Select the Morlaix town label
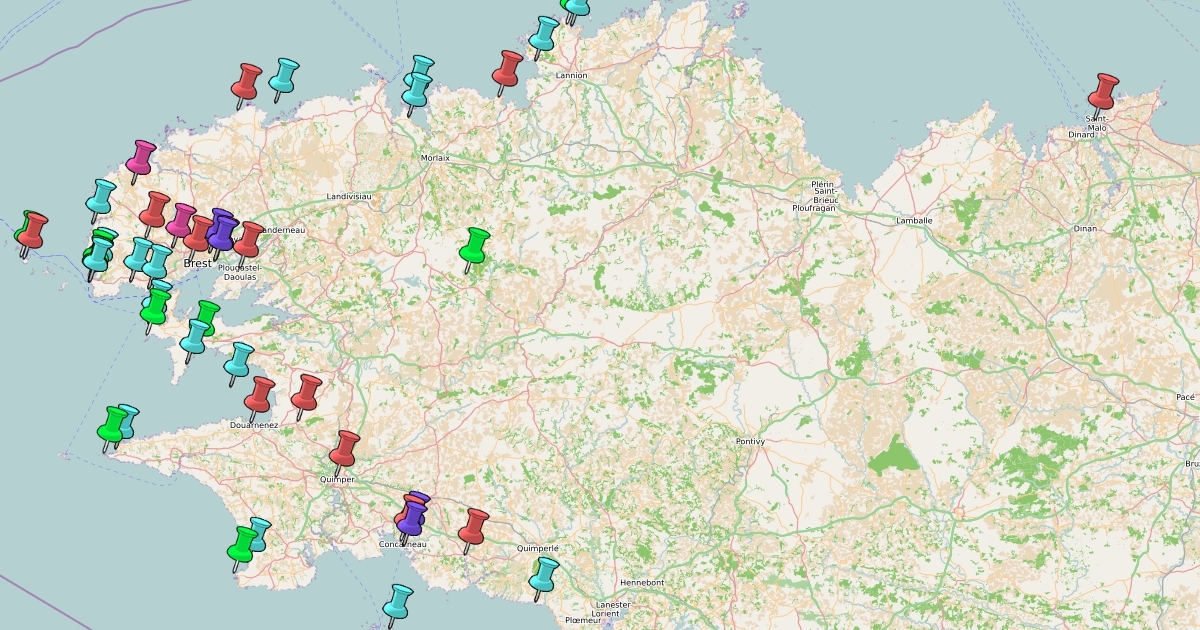Viewport: 1200px width, 630px height. click(x=435, y=158)
